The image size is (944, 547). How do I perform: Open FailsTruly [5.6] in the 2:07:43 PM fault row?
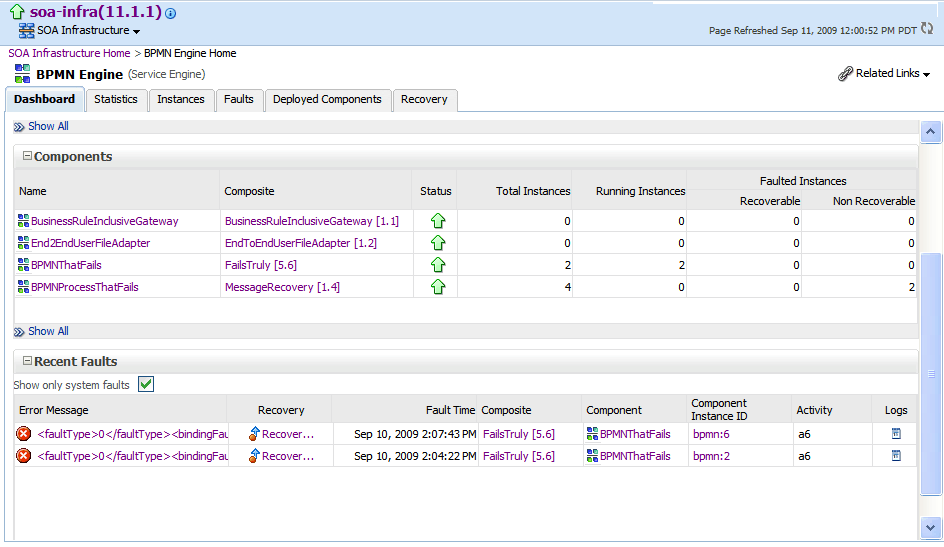(x=519, y=434)
